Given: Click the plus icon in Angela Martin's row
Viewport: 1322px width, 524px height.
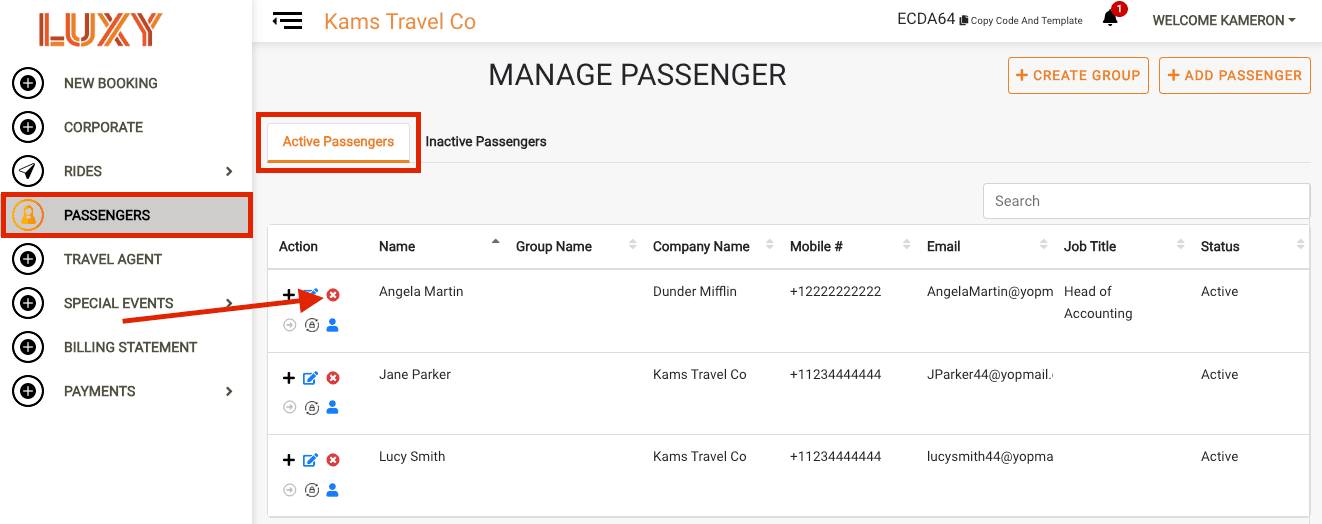Looking at the screenshot, I should (x=289, y=295).
